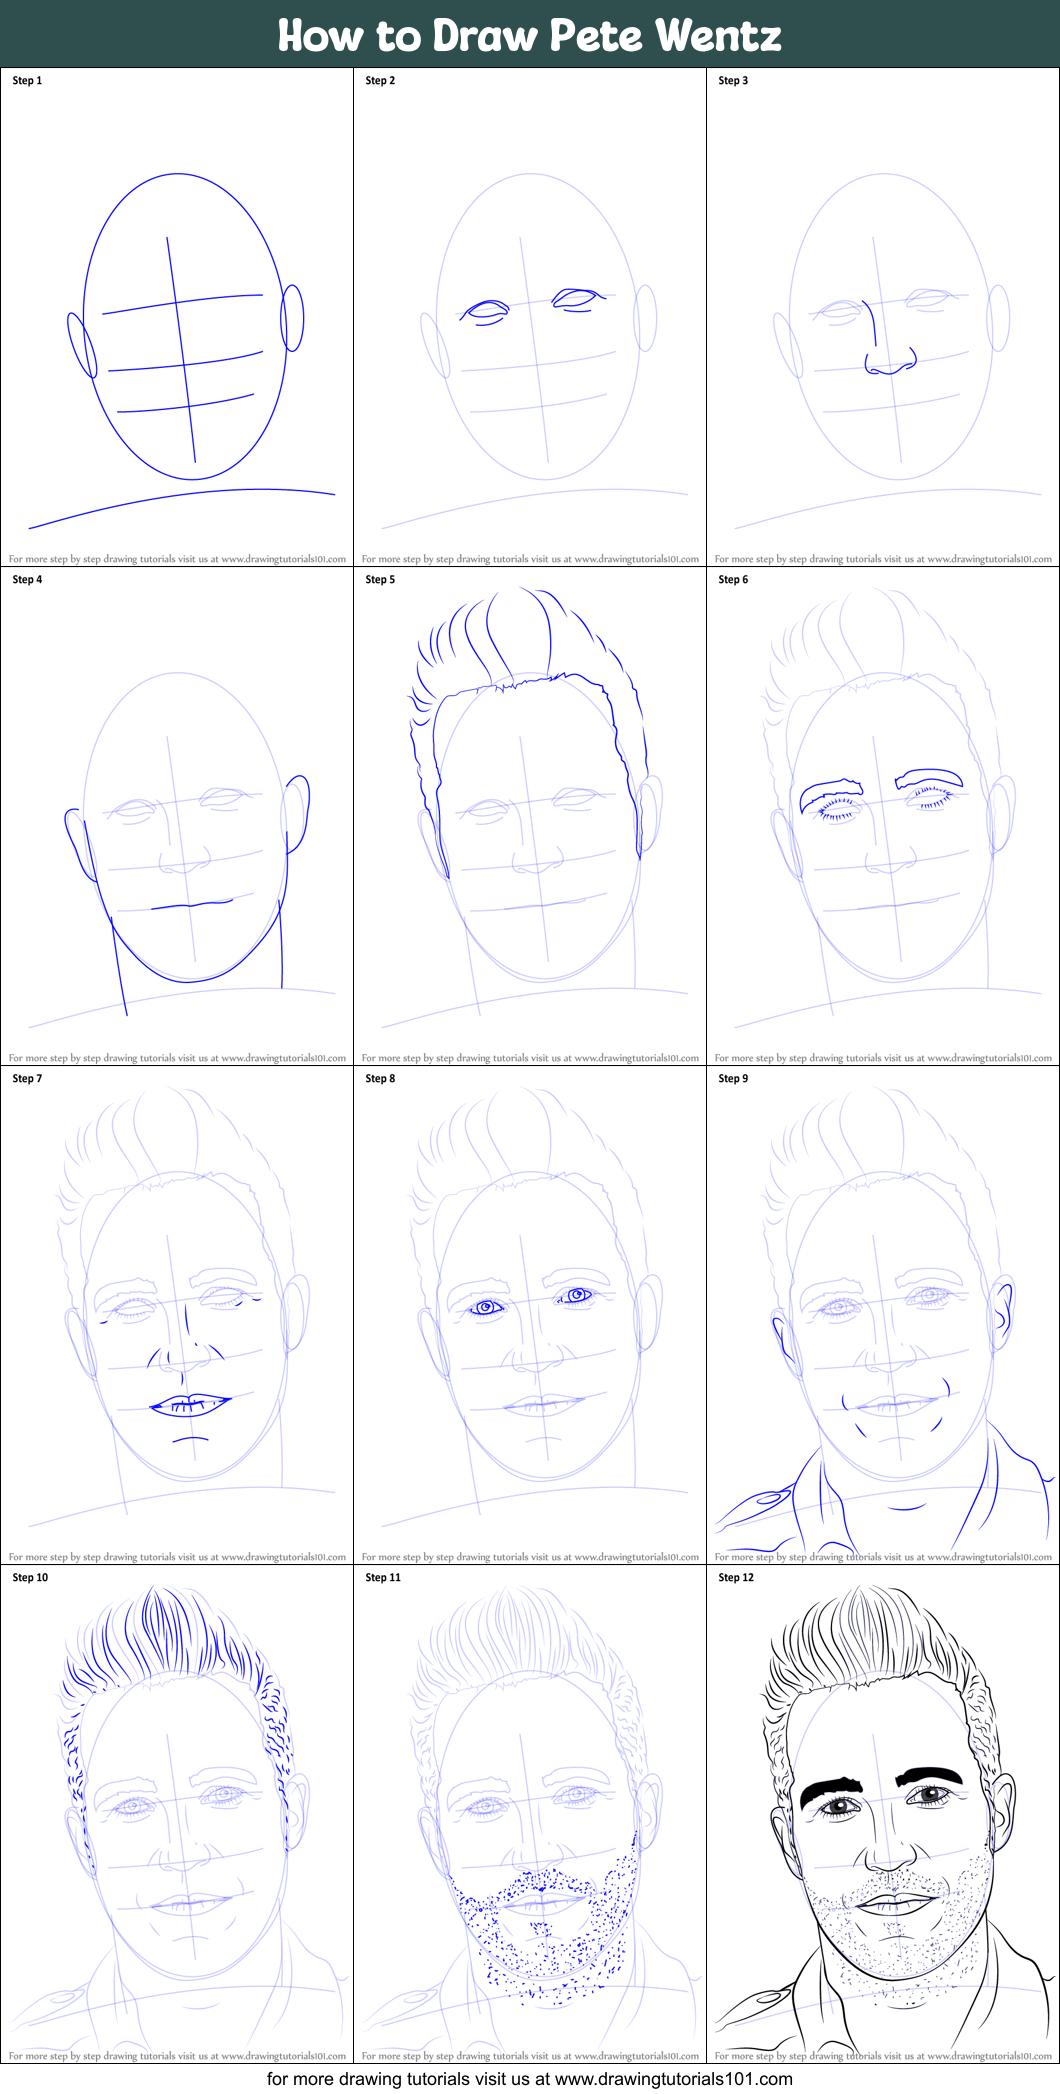The width and height of the screenshot is (1060, 2094).
Task: Click the 'Step 12' label text
Action: point(736,1578)
